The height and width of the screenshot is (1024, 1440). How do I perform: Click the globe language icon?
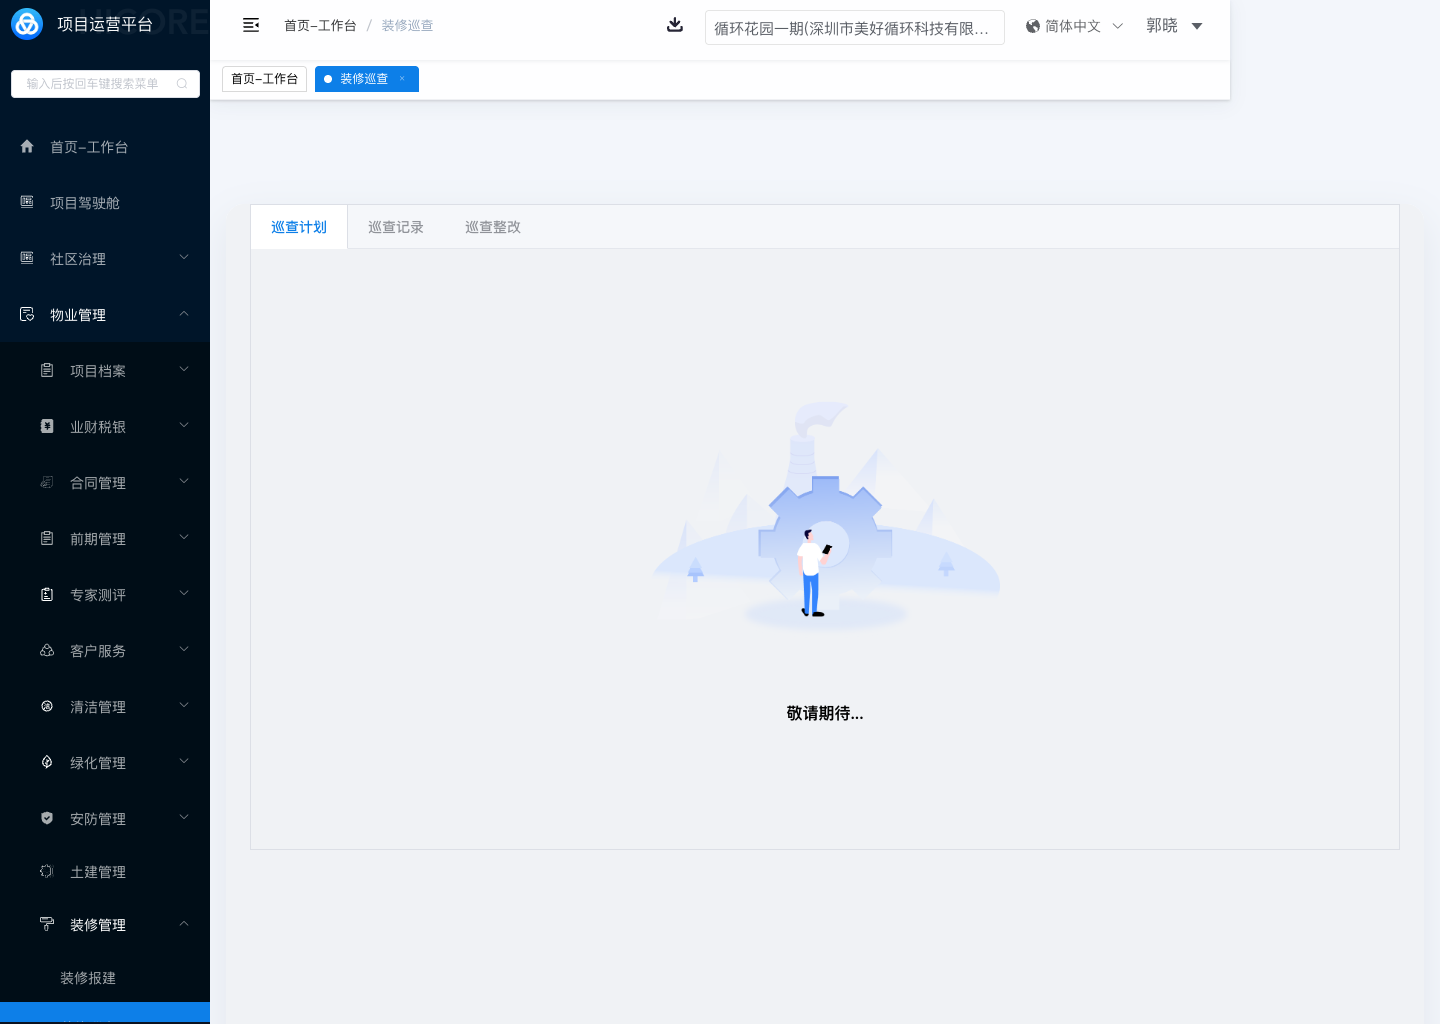point(1033,26)
